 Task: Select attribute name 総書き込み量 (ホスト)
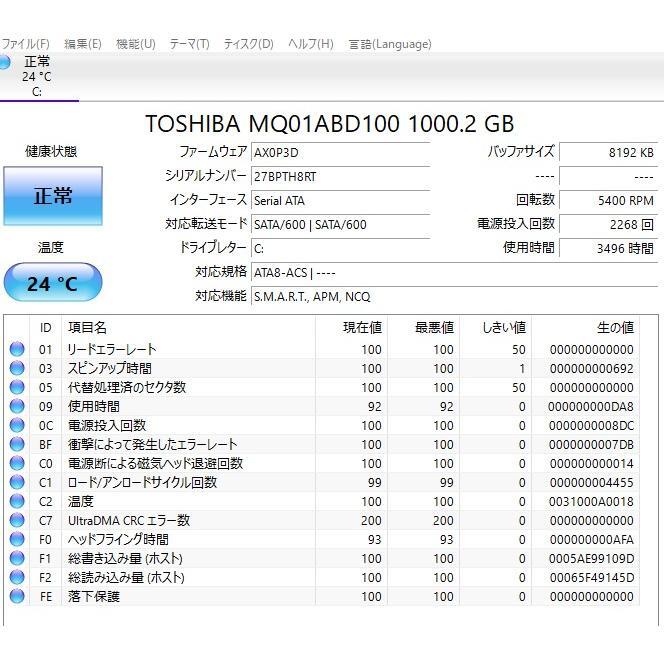[x=125, y=559]
